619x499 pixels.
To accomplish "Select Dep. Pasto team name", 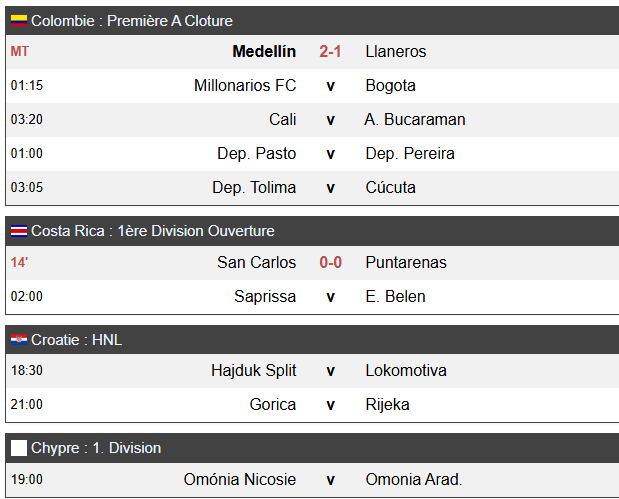I will click(257, 154).
